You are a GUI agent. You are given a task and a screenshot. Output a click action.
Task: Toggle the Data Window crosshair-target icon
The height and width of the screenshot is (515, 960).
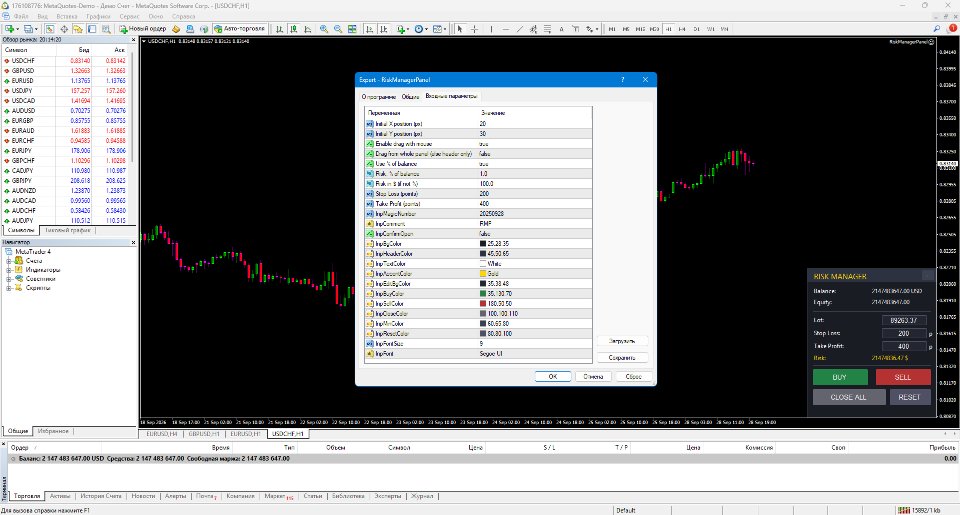(64, 29)
